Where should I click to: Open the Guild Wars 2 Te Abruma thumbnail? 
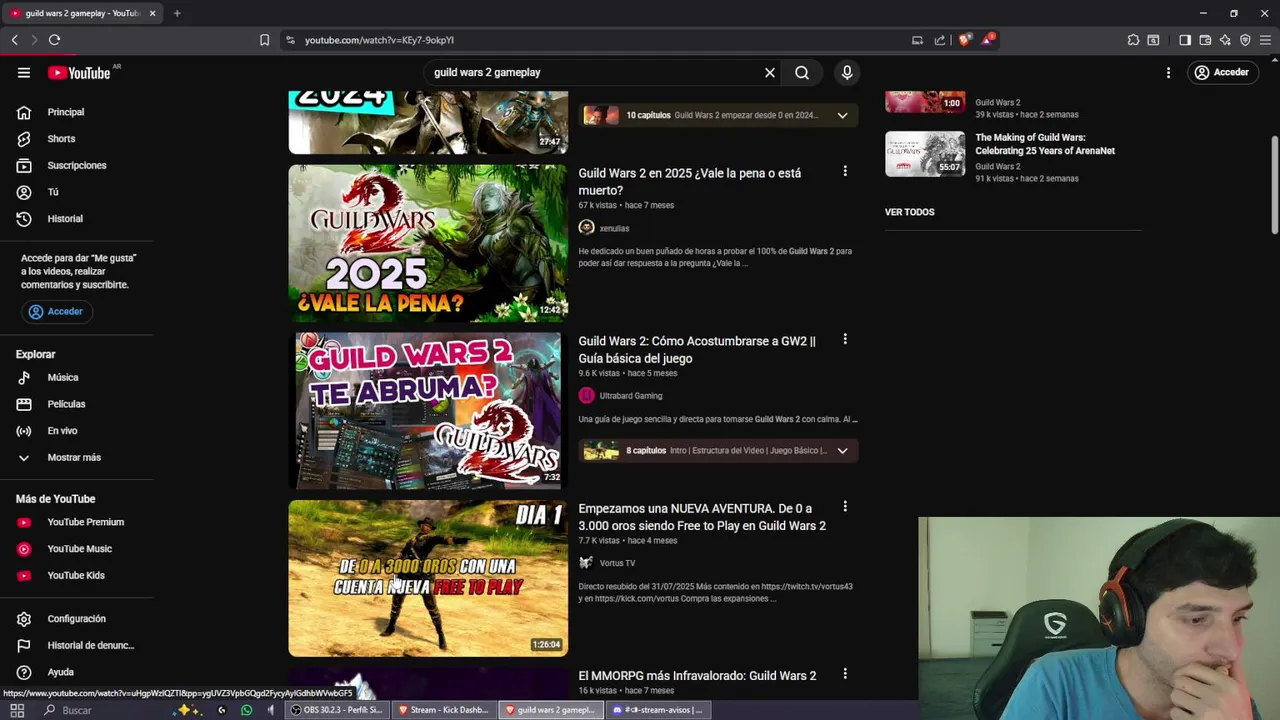[428, 411]
